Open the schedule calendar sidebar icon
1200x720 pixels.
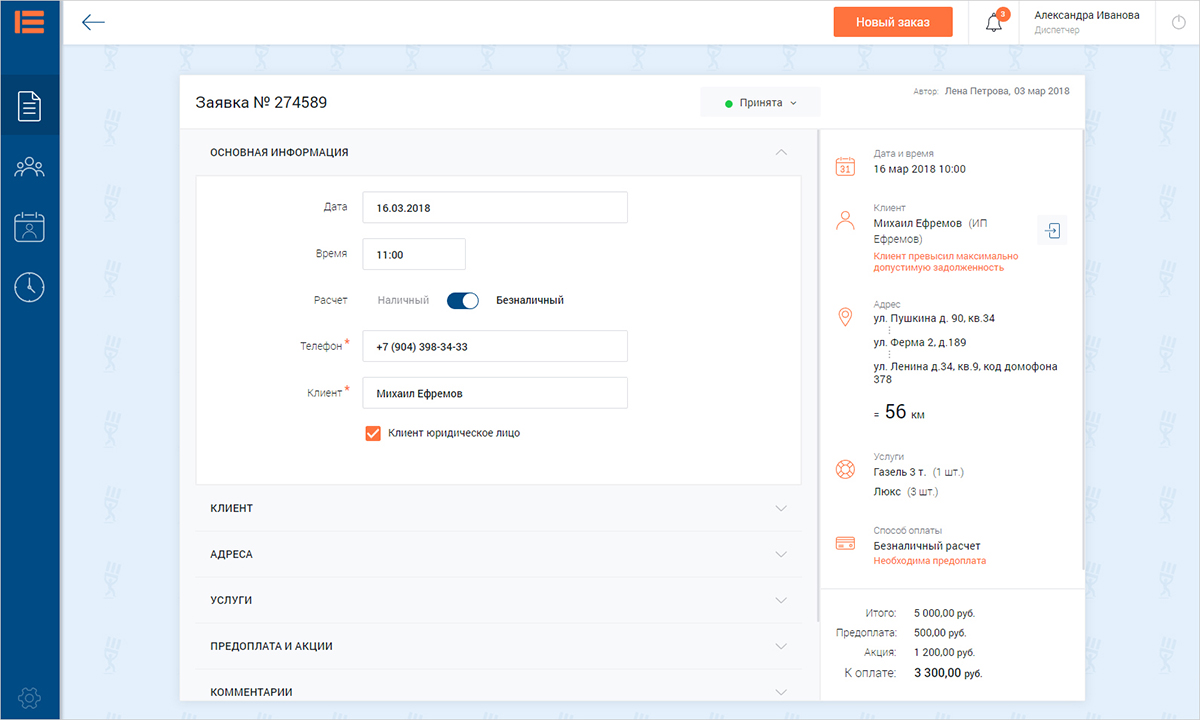[30, 227]
